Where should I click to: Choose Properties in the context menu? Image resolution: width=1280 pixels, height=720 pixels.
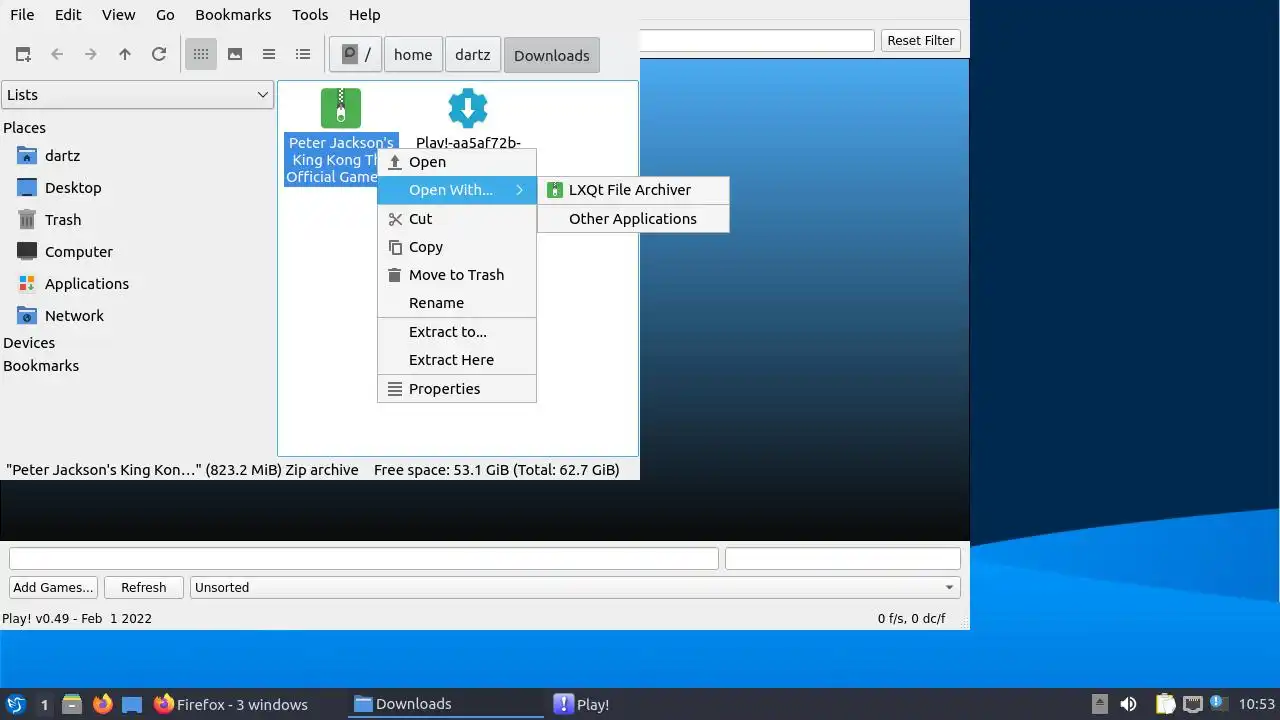pos(457,389)
